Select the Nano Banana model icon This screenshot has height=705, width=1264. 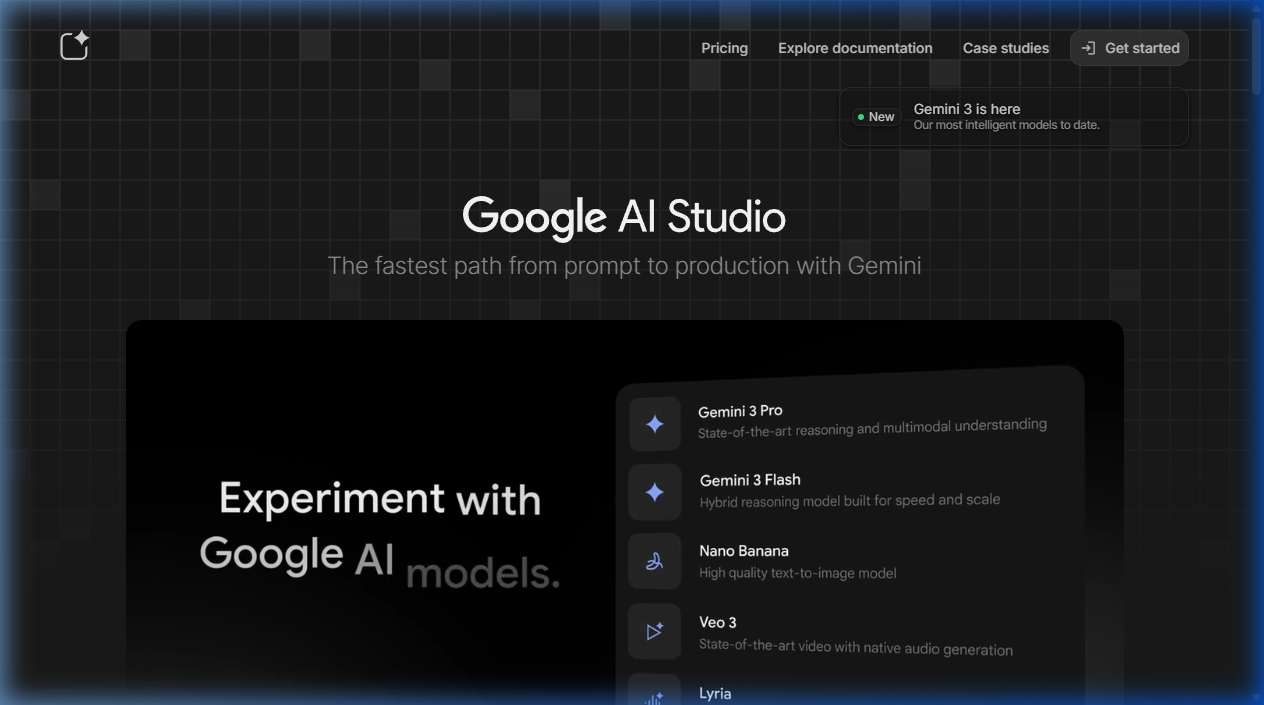pyautogui.click(x=655, y=561)
